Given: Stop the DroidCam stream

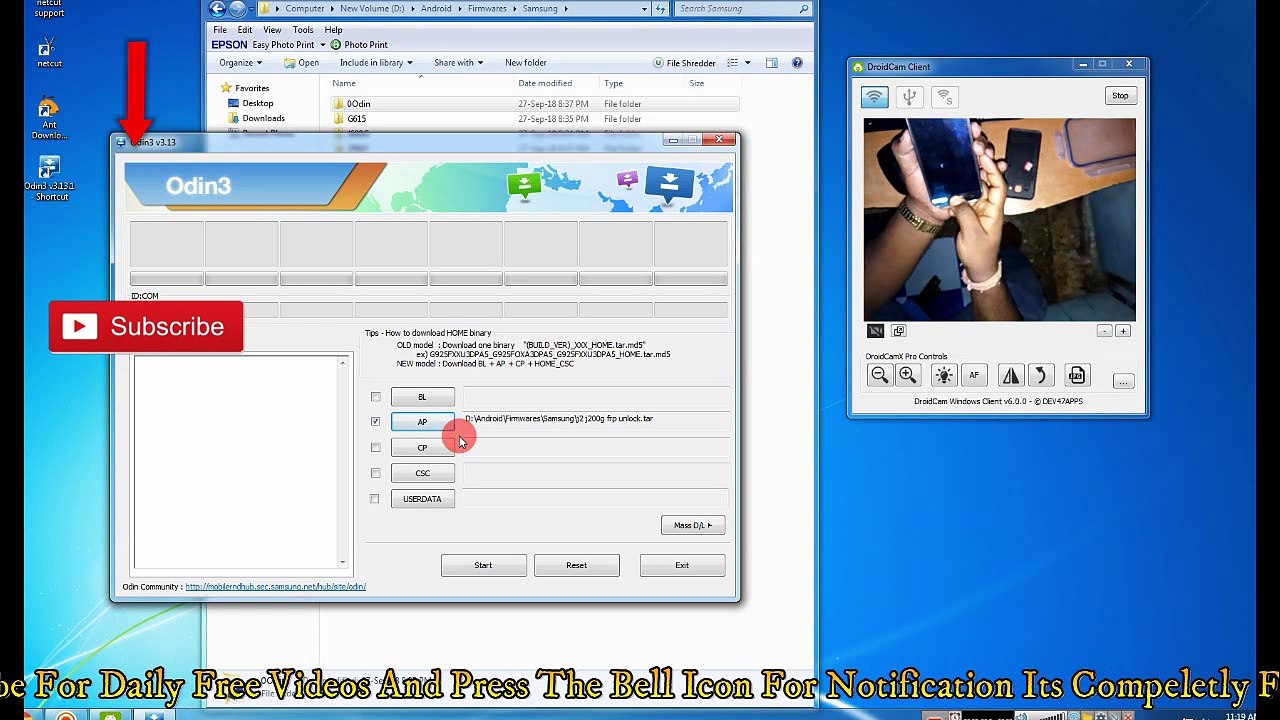Looking at the screenshot, I should [x=1120, y=96].
